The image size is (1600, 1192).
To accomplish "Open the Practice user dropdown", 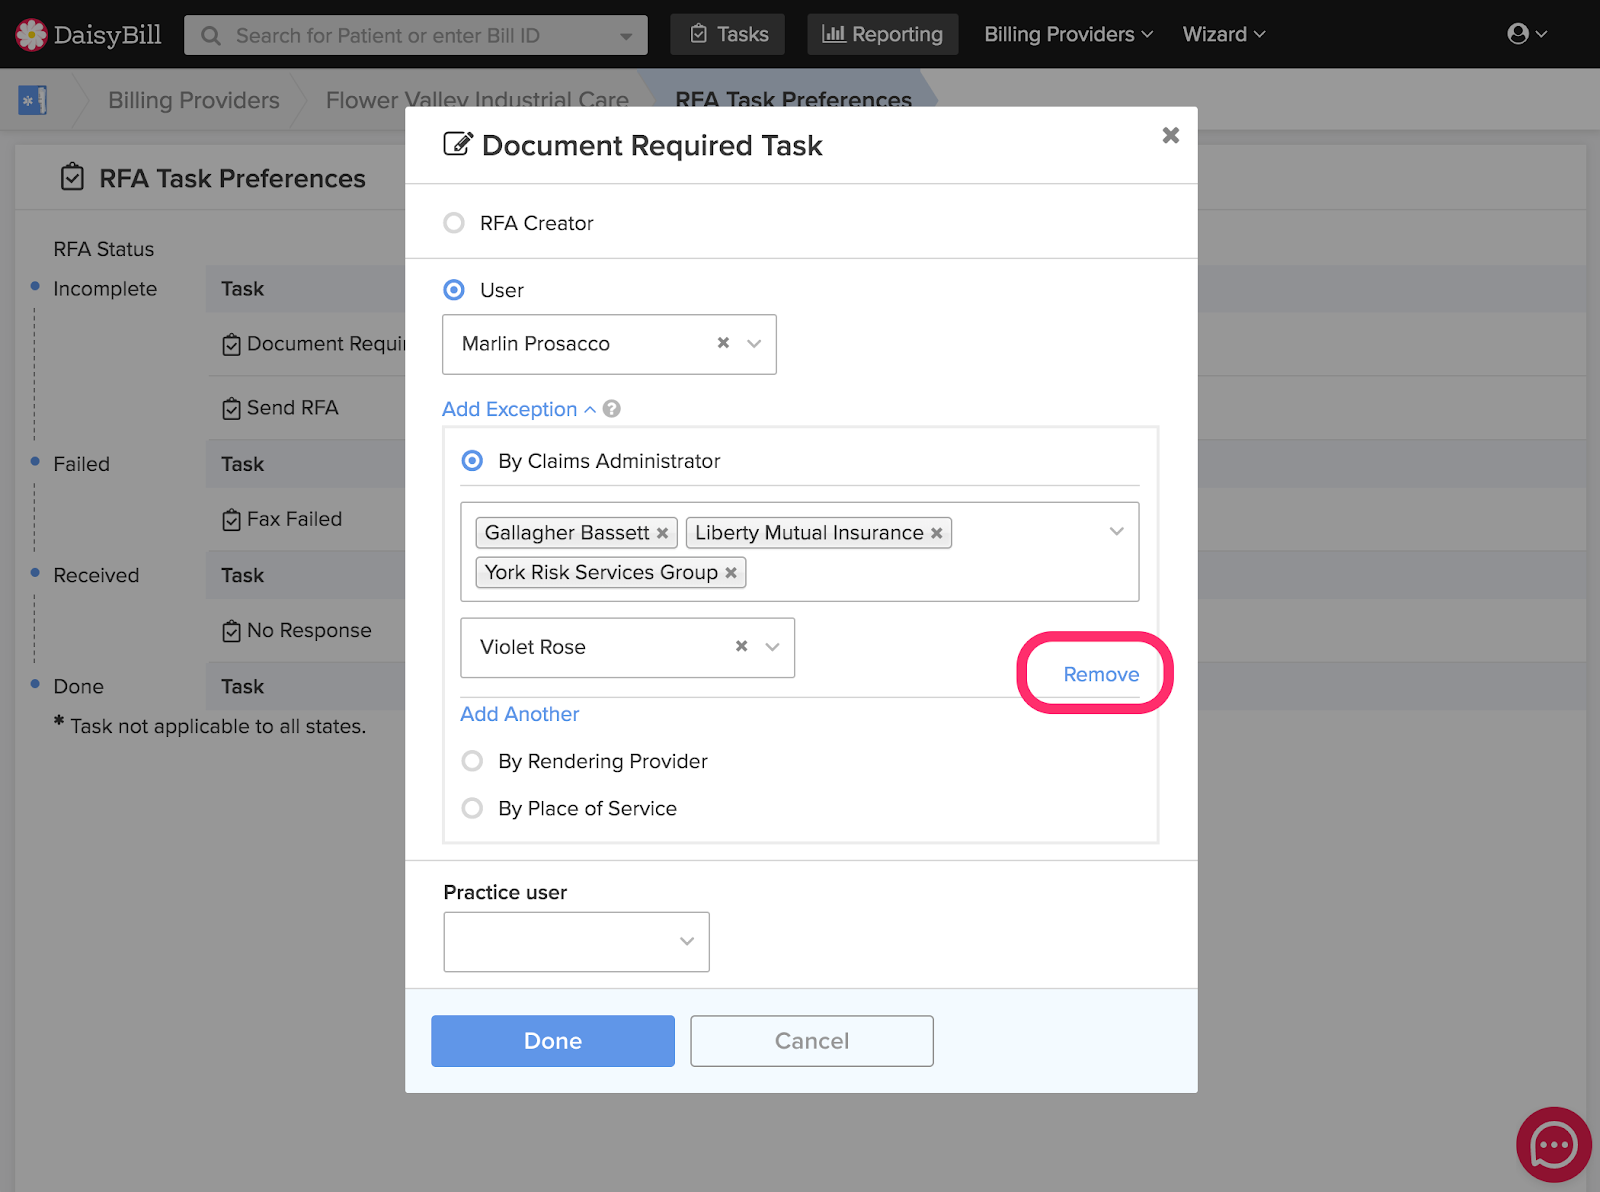I will coord(576,941).
